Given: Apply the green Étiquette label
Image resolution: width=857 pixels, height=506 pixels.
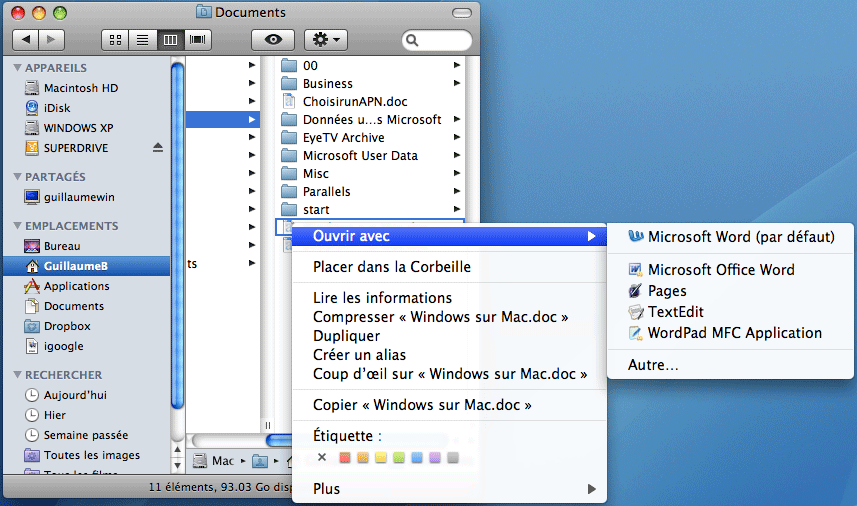Looking at the screenshot, I should pos(398,457).
